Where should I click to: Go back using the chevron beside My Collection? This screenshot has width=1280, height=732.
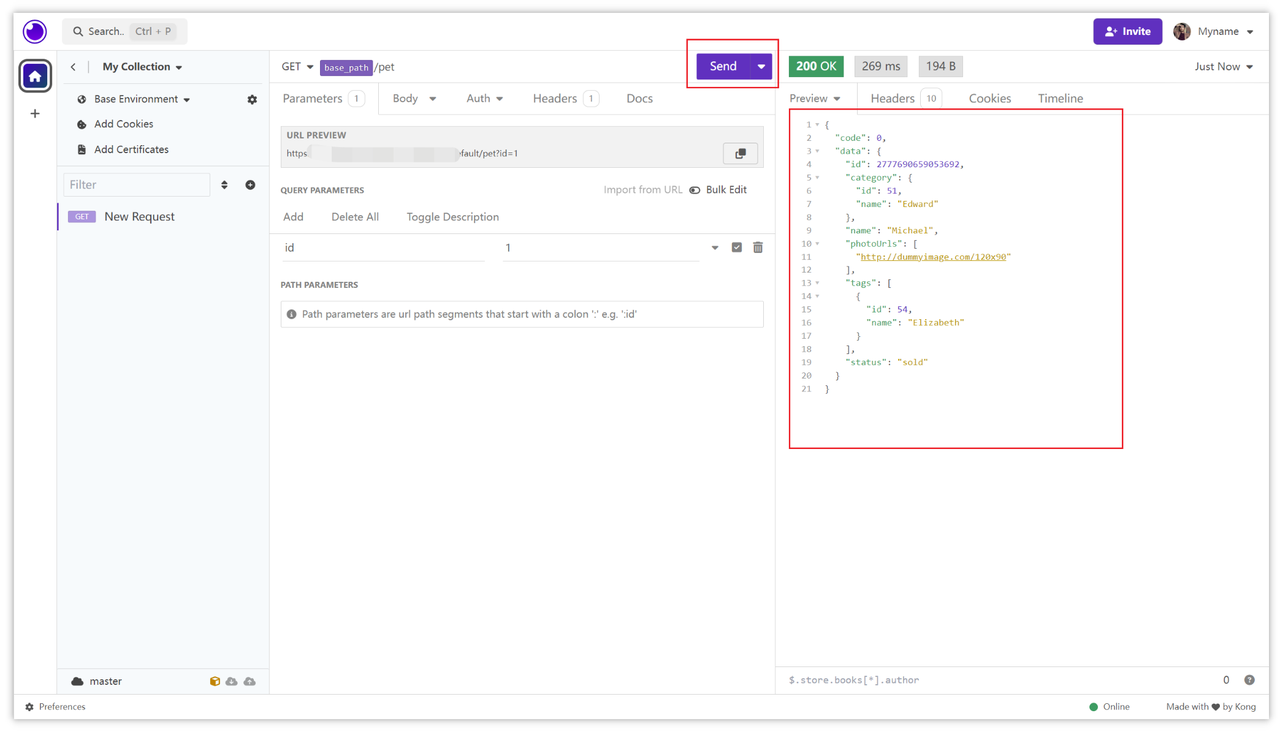point(73,67)
